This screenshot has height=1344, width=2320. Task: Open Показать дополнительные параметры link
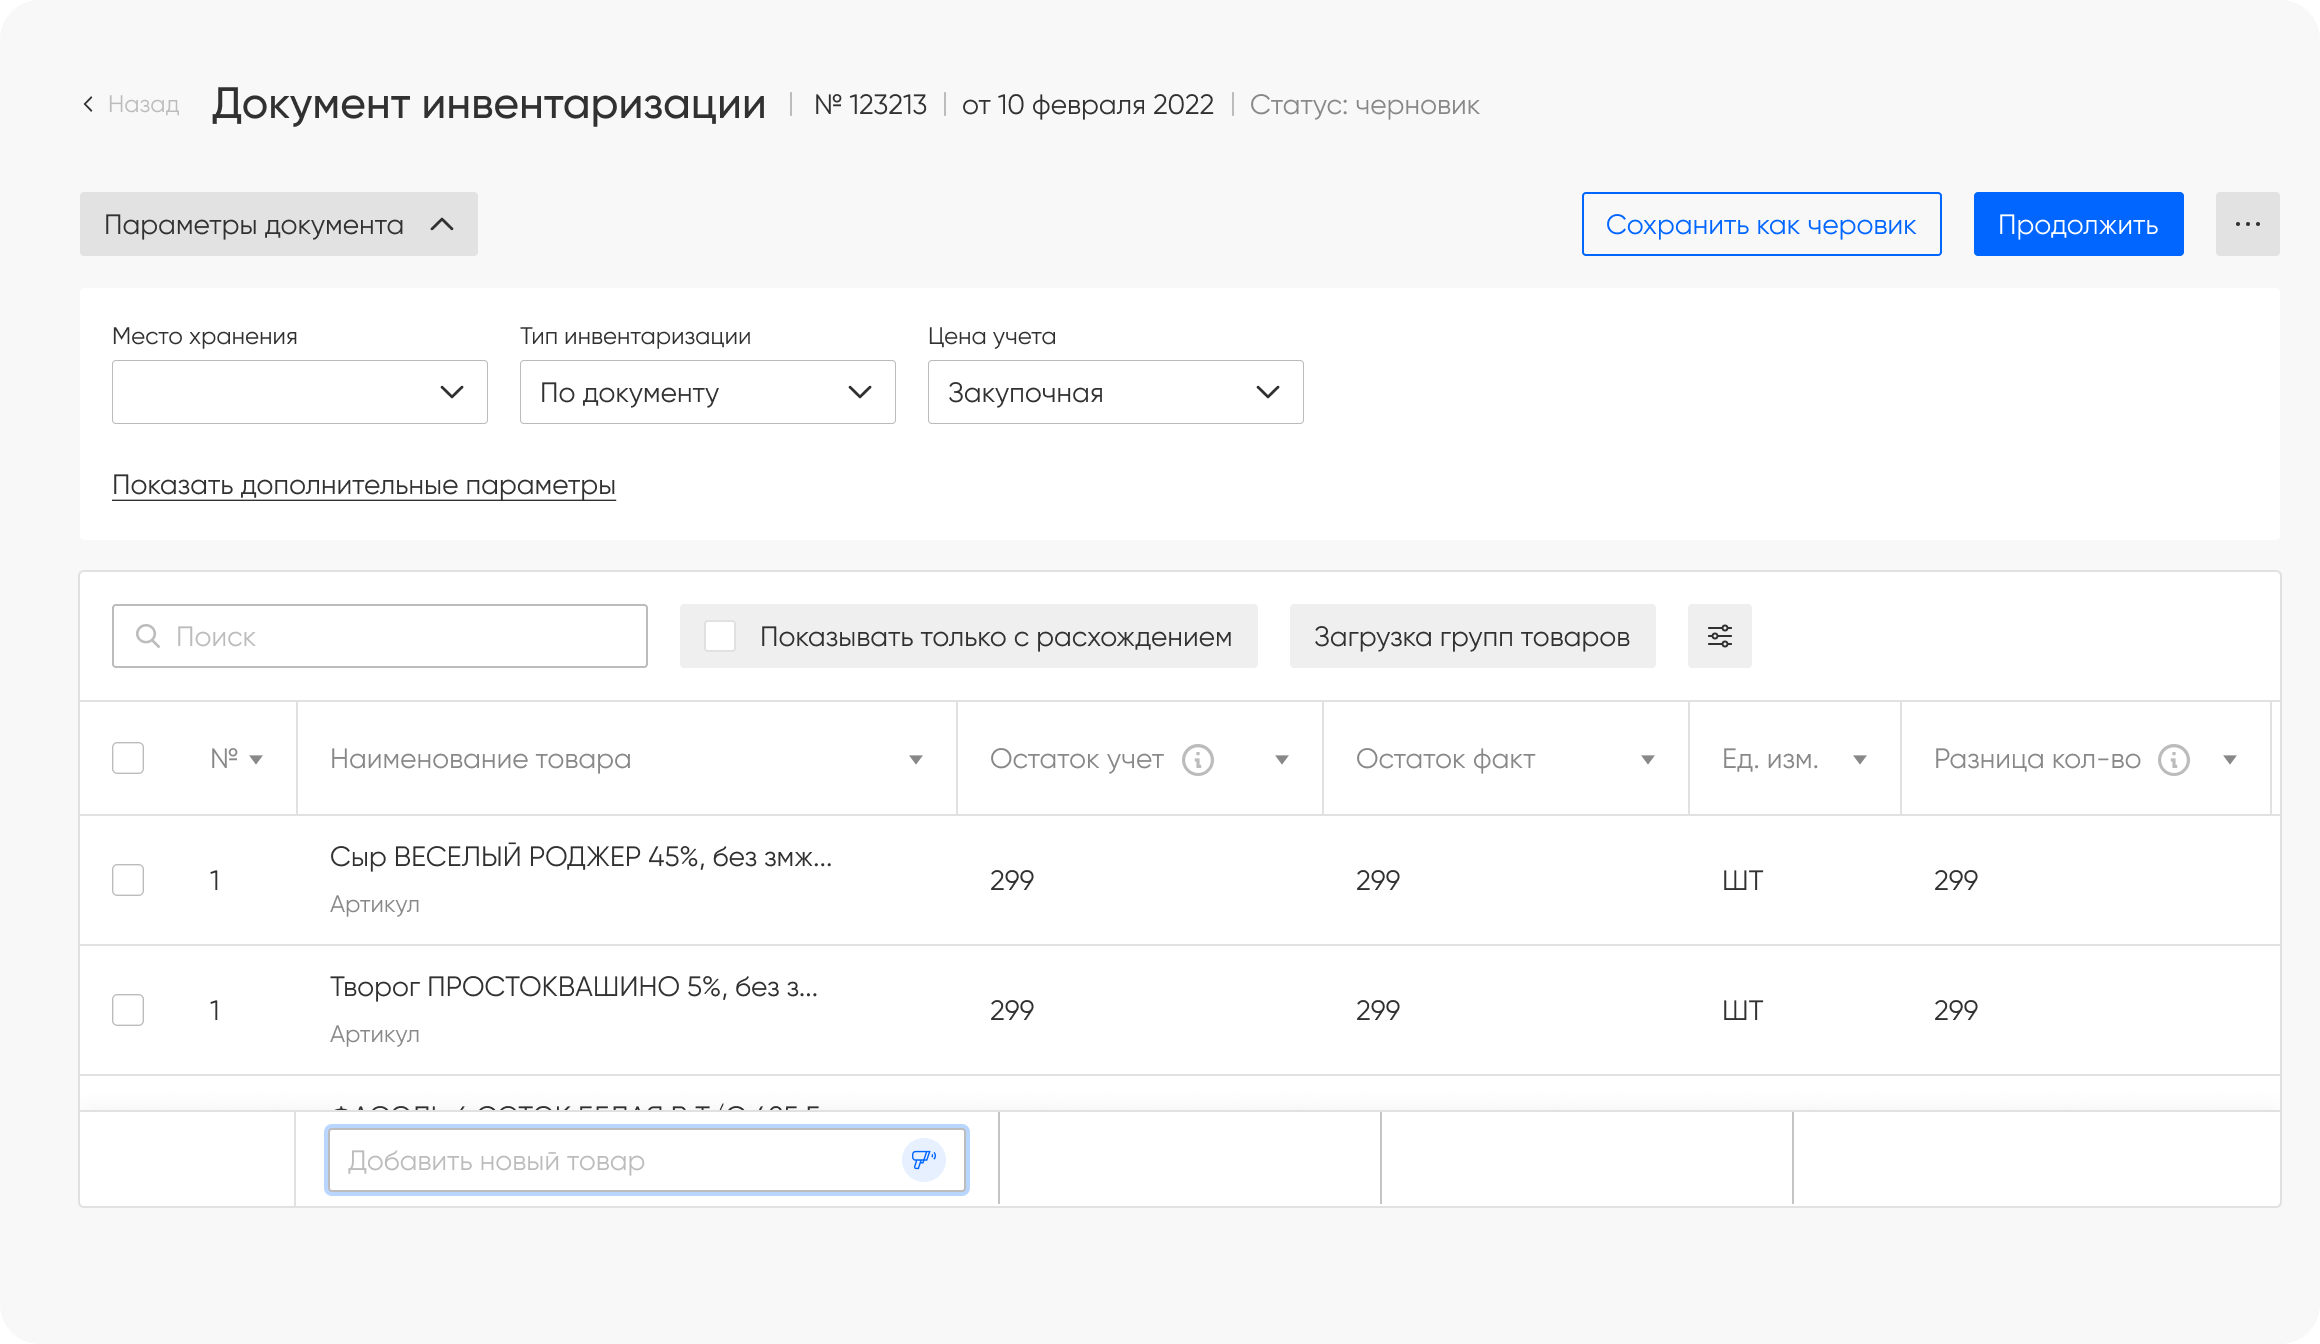pyautogui.click(x=364, y=485)
